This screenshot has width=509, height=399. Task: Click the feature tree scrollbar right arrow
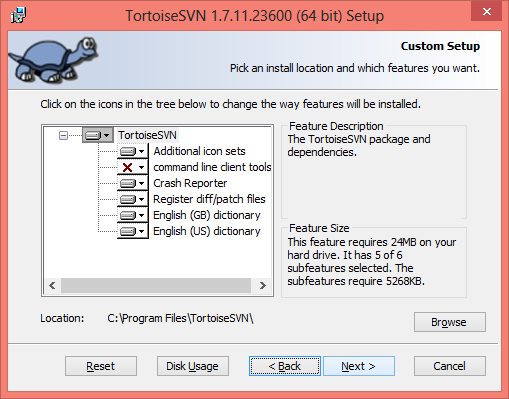click(x=263, y=286)
